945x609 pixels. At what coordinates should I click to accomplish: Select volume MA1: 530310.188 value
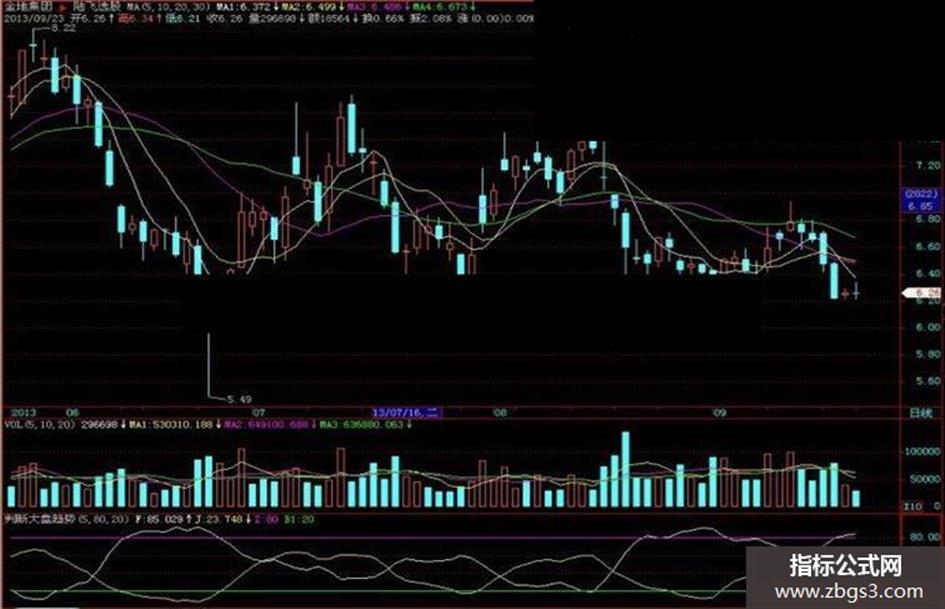click(172, 424)
